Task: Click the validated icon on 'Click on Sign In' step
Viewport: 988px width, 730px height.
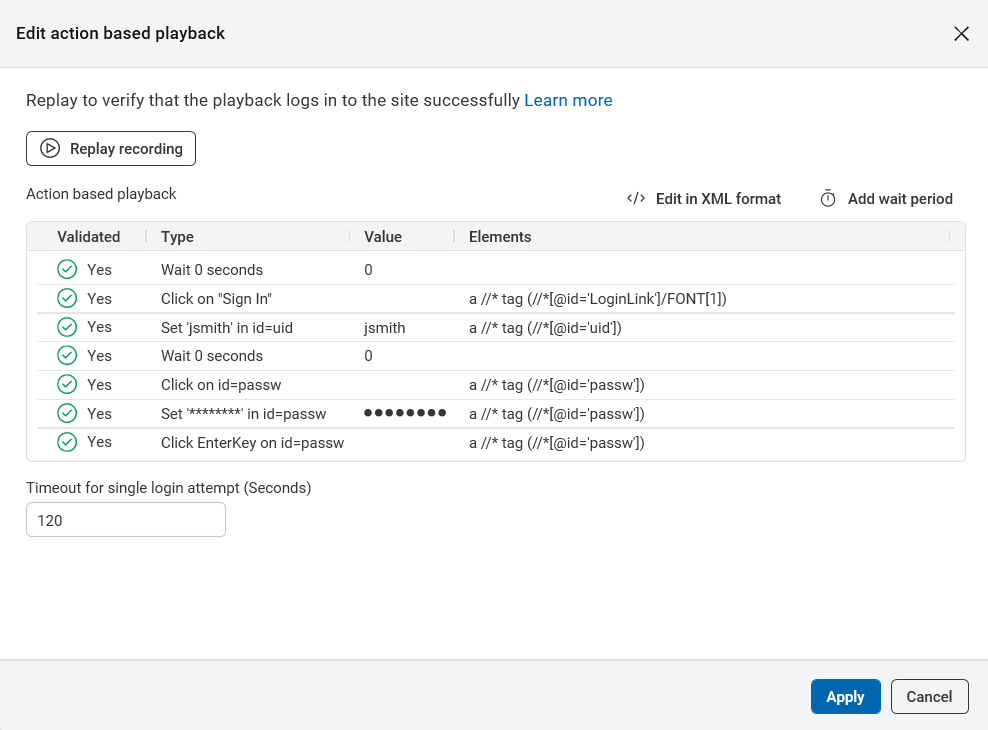Action: coord(67,298)
